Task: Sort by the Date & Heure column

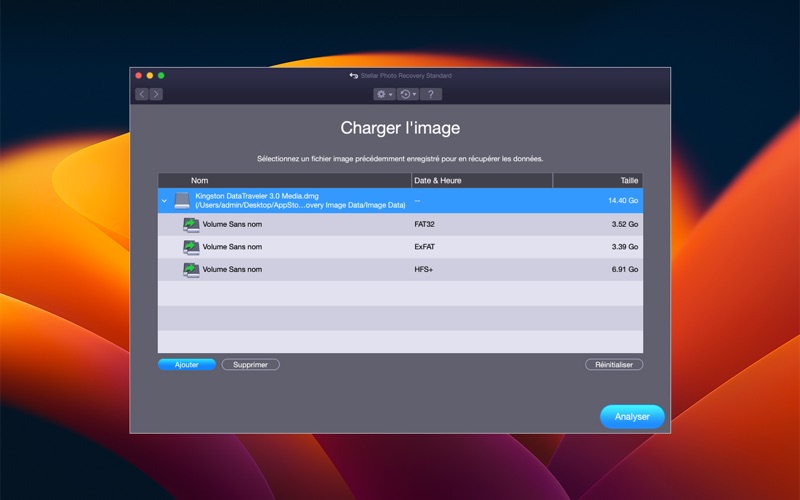Action: click(x=482, y=181)
